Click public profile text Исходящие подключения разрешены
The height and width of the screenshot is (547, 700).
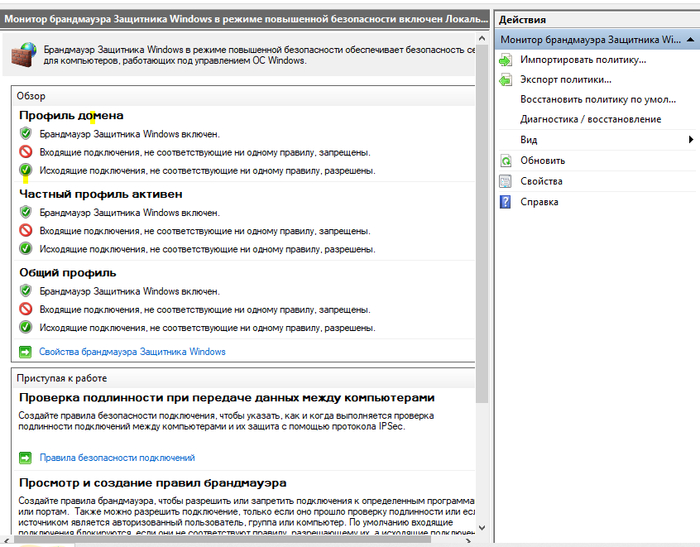tap(207, 328)
